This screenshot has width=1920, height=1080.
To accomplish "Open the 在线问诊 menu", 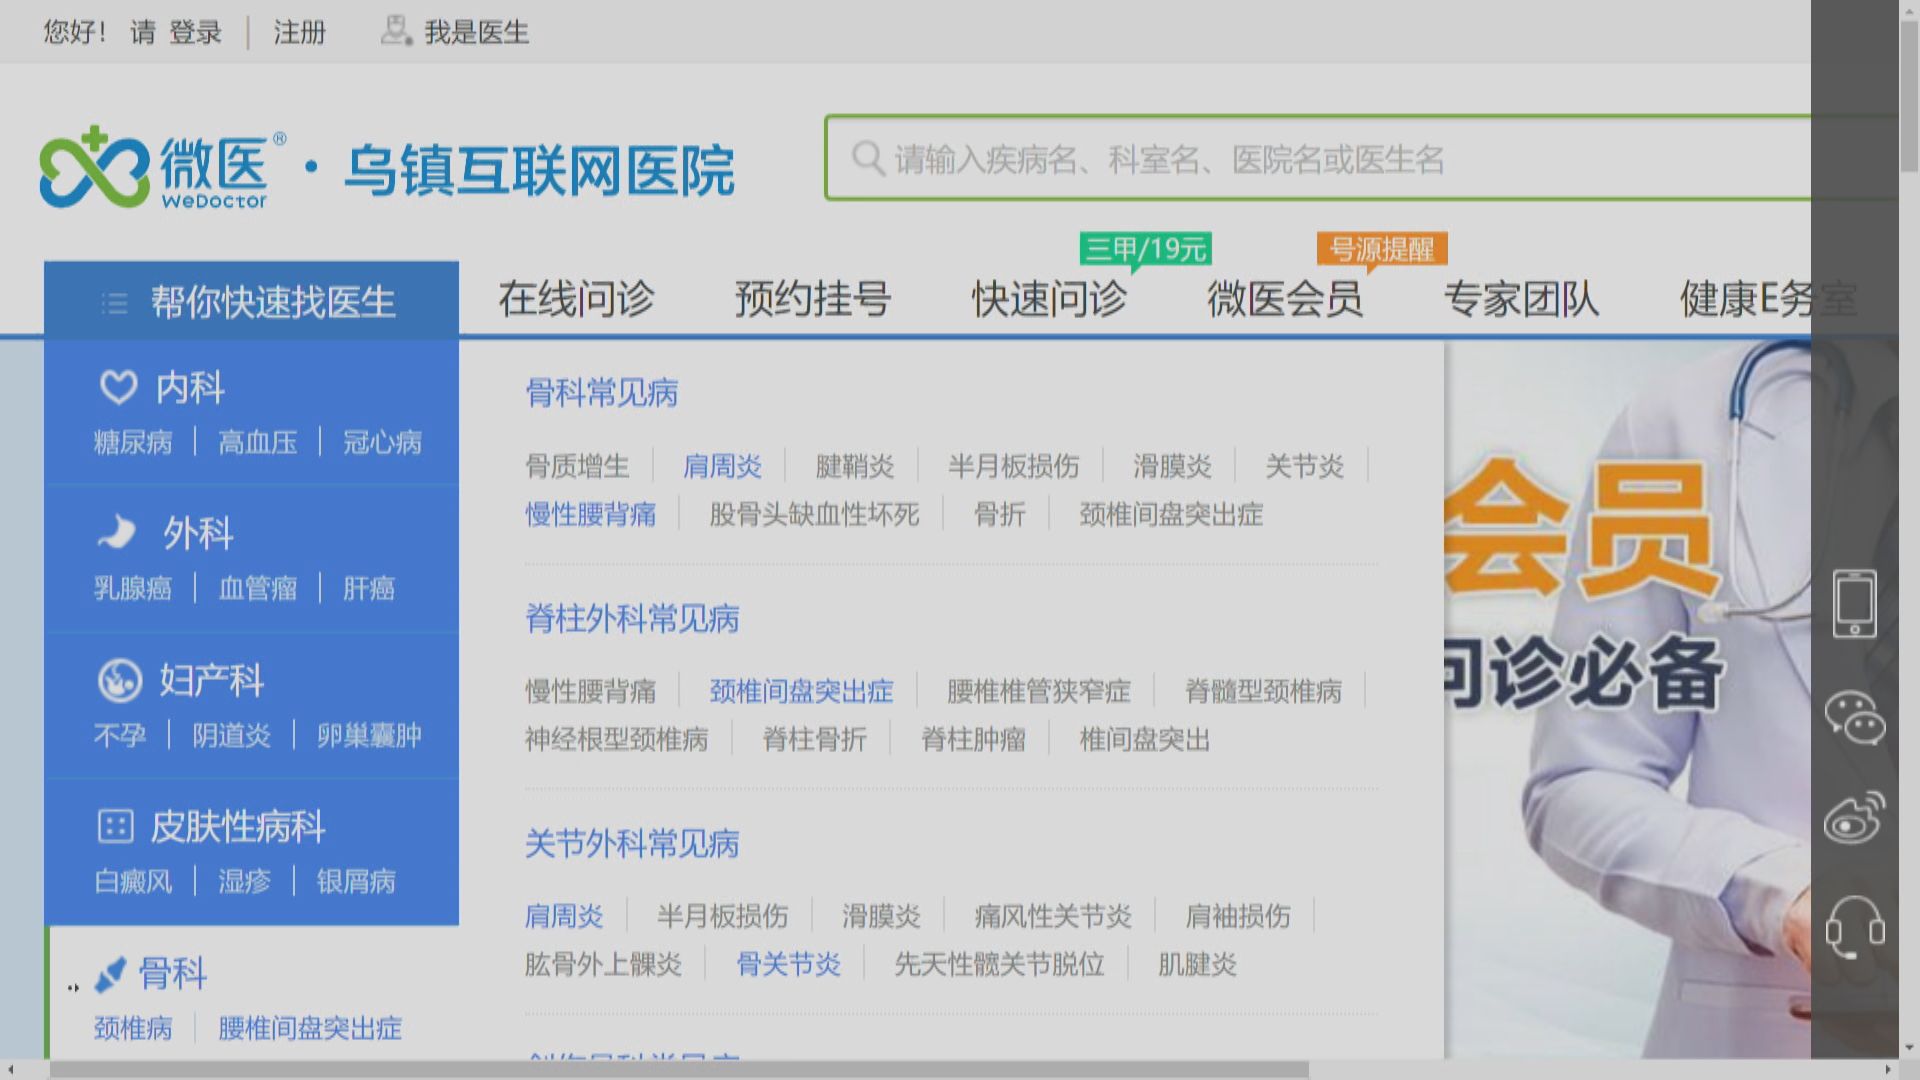I will click(577, 299).
